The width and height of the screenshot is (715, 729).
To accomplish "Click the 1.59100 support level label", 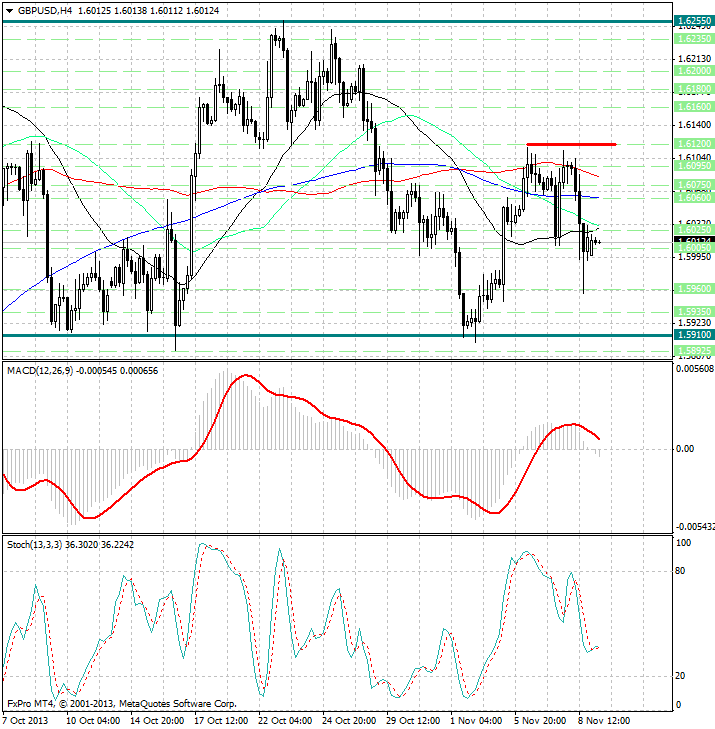I will [693, 336].
